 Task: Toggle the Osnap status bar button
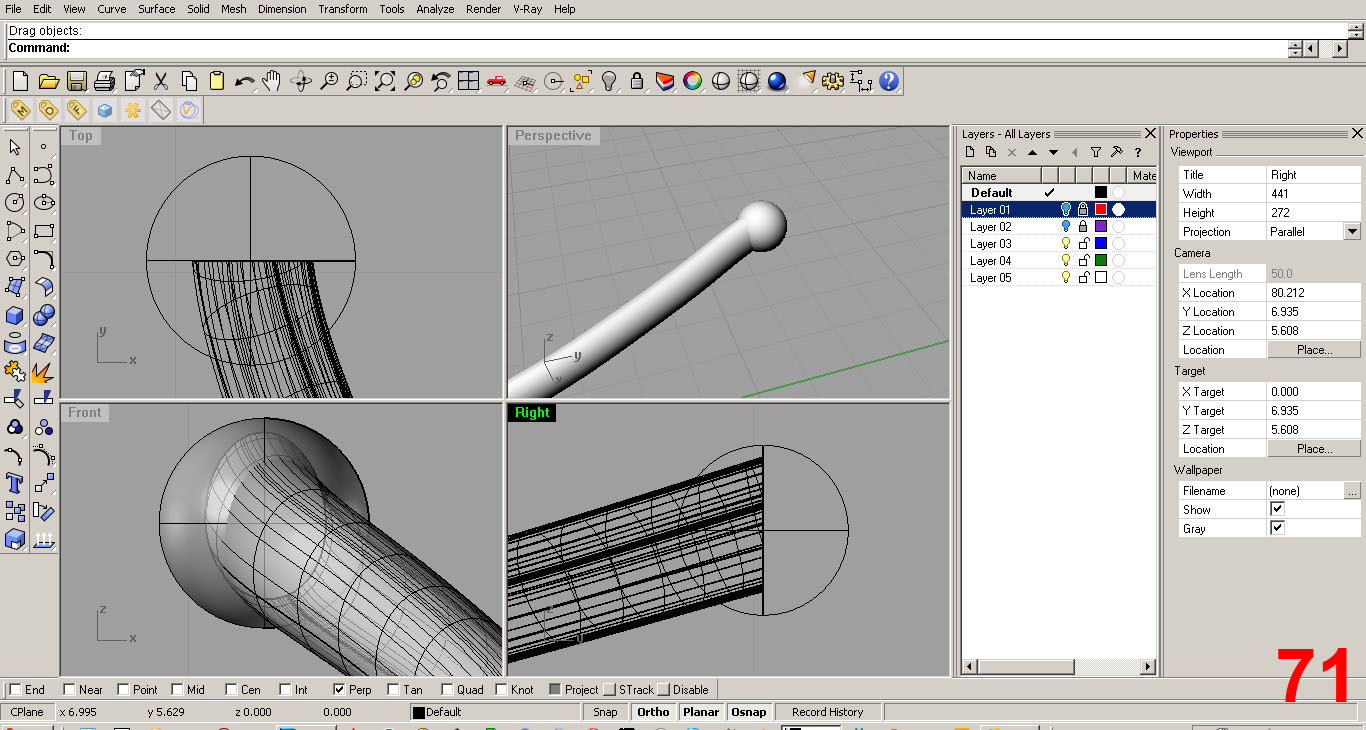click(x=748, y=712)
